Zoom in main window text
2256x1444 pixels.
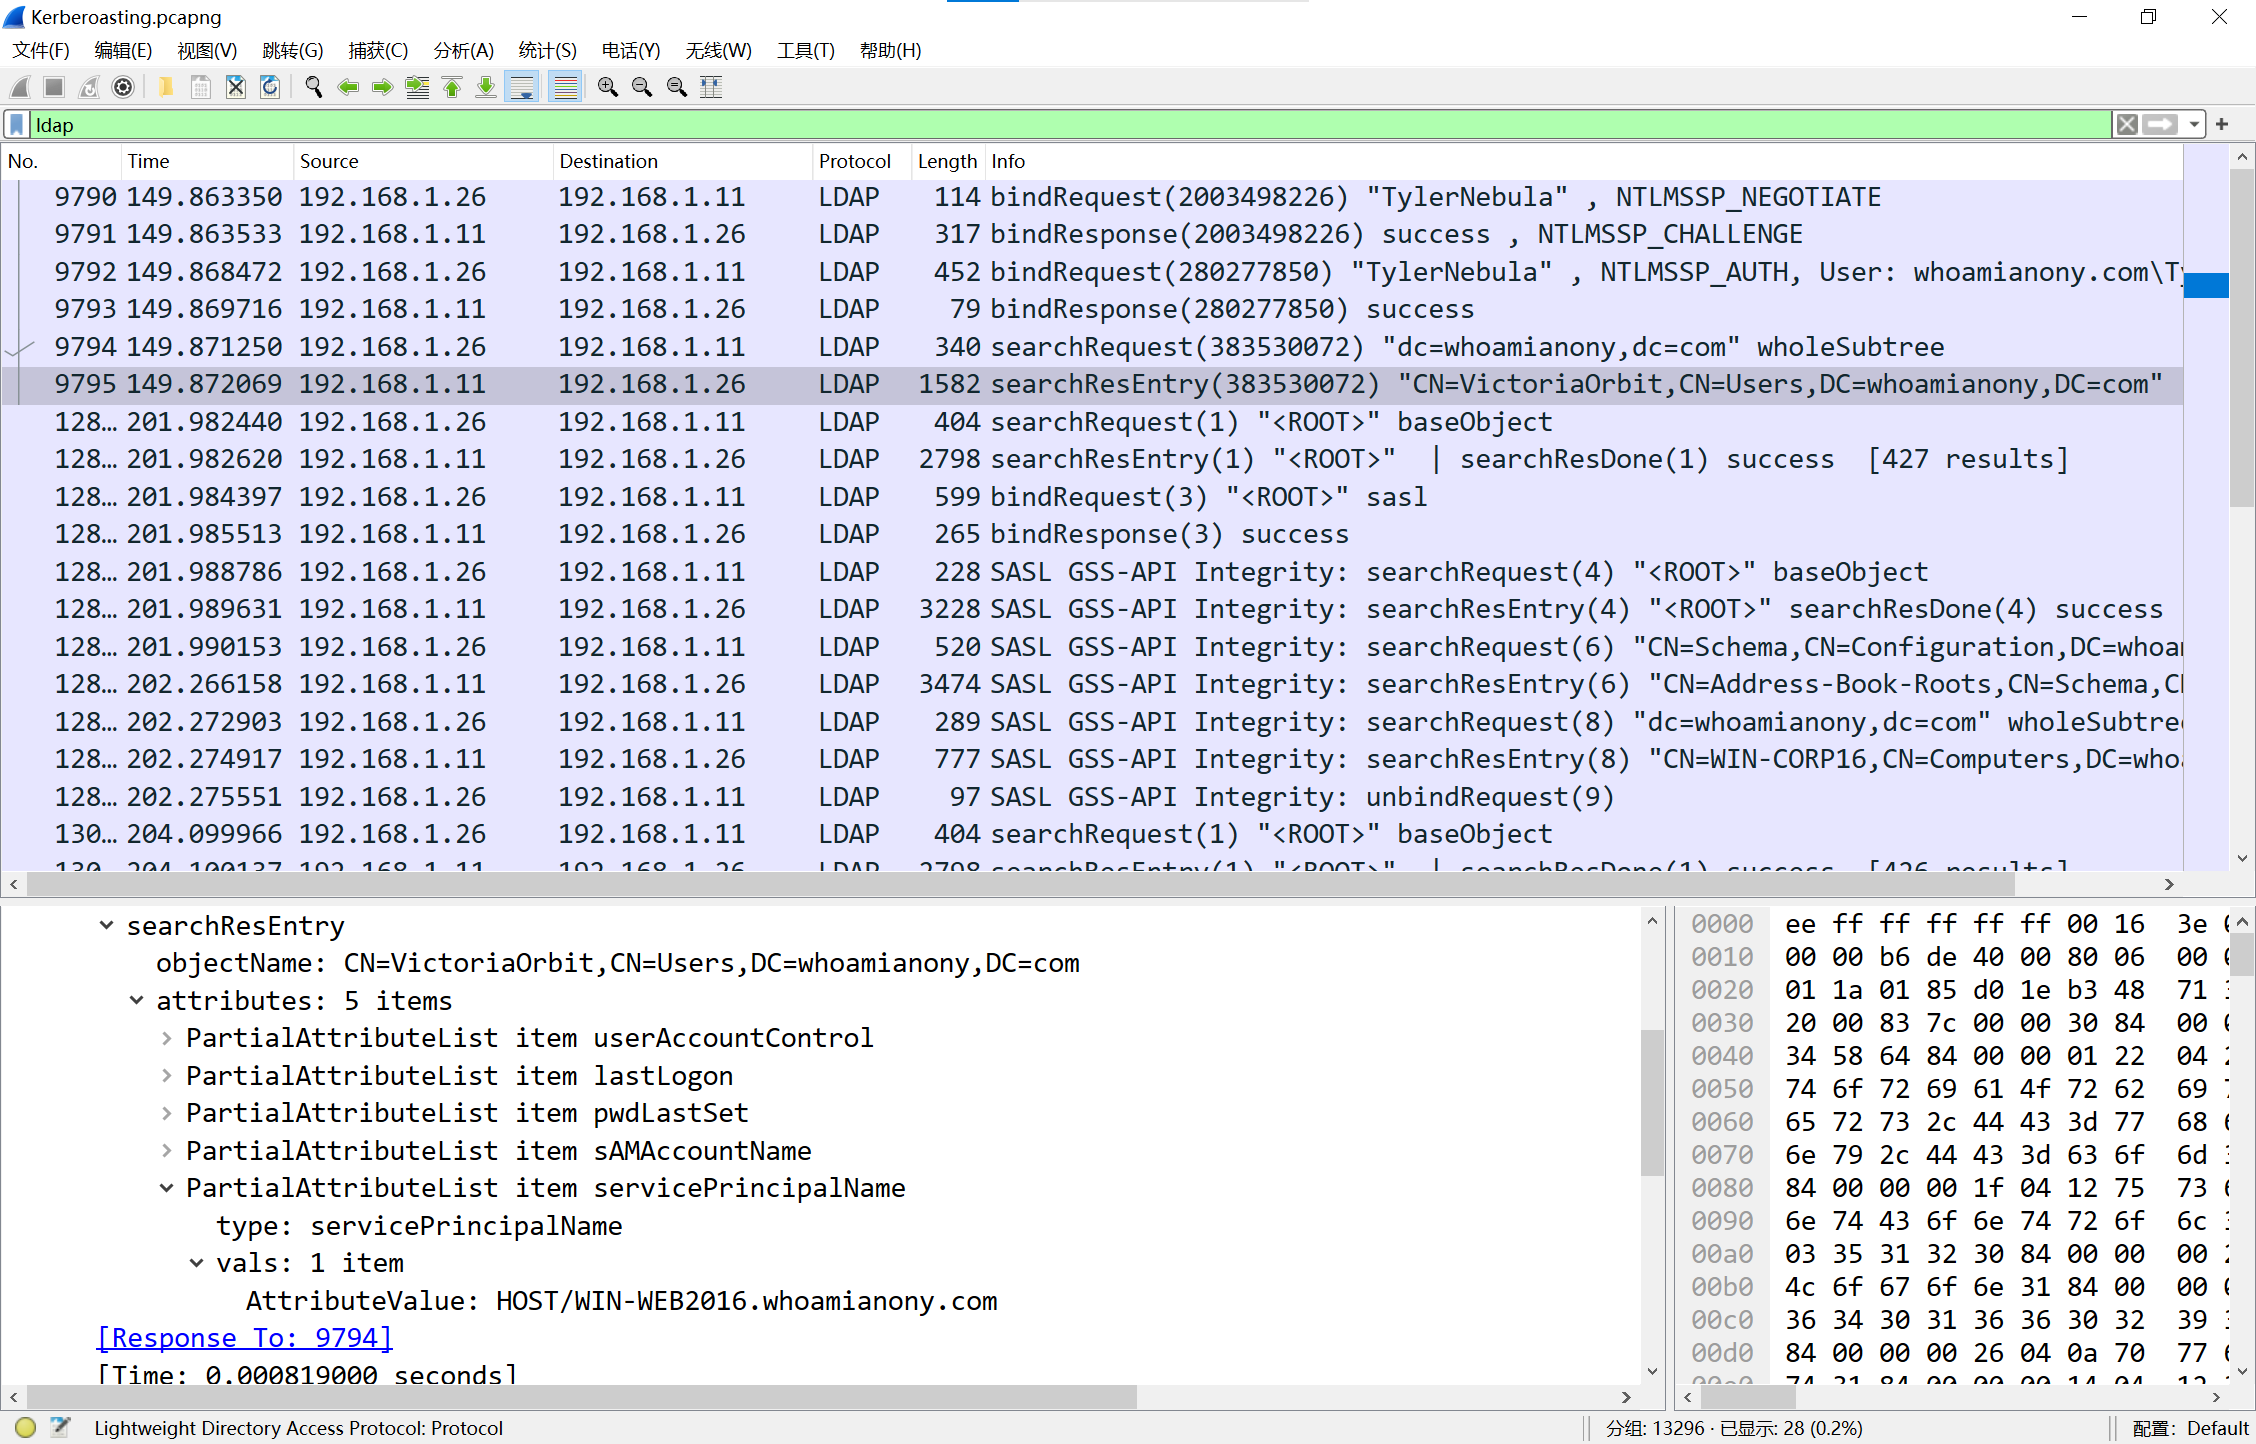pyautogui.click(x=607, y=87)
